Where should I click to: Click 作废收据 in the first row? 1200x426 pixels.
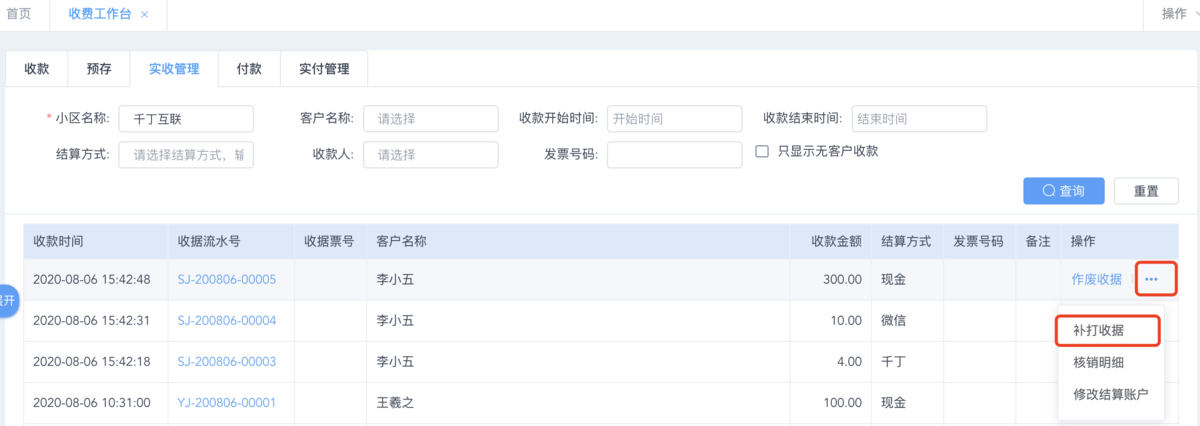[1096, 279]
